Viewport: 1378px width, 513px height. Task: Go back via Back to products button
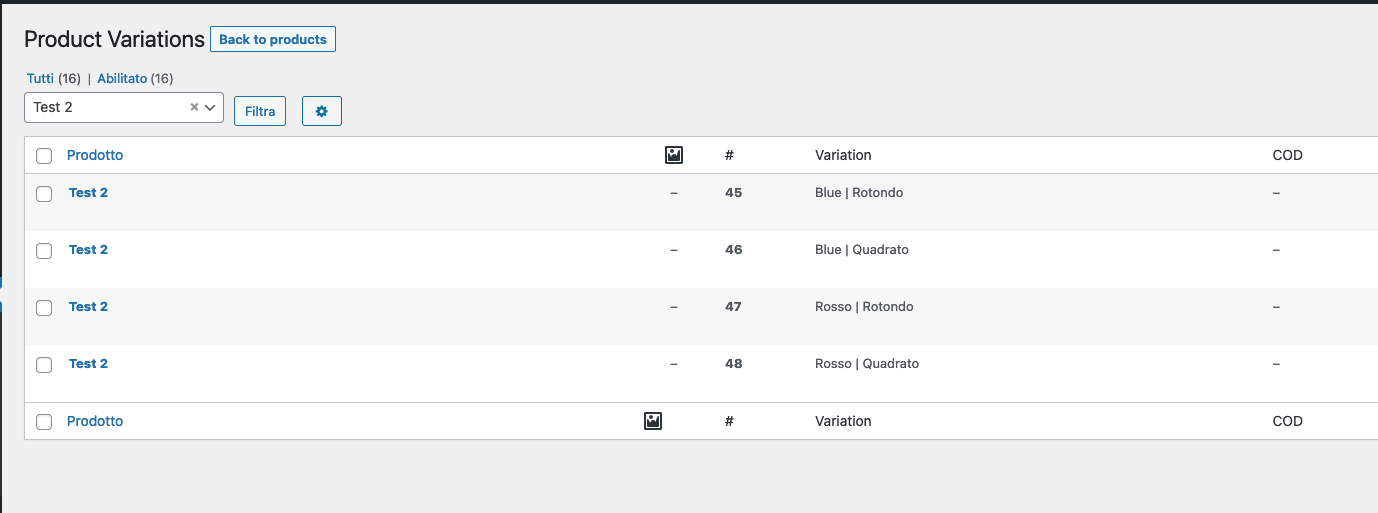click(x=273, y=39)
